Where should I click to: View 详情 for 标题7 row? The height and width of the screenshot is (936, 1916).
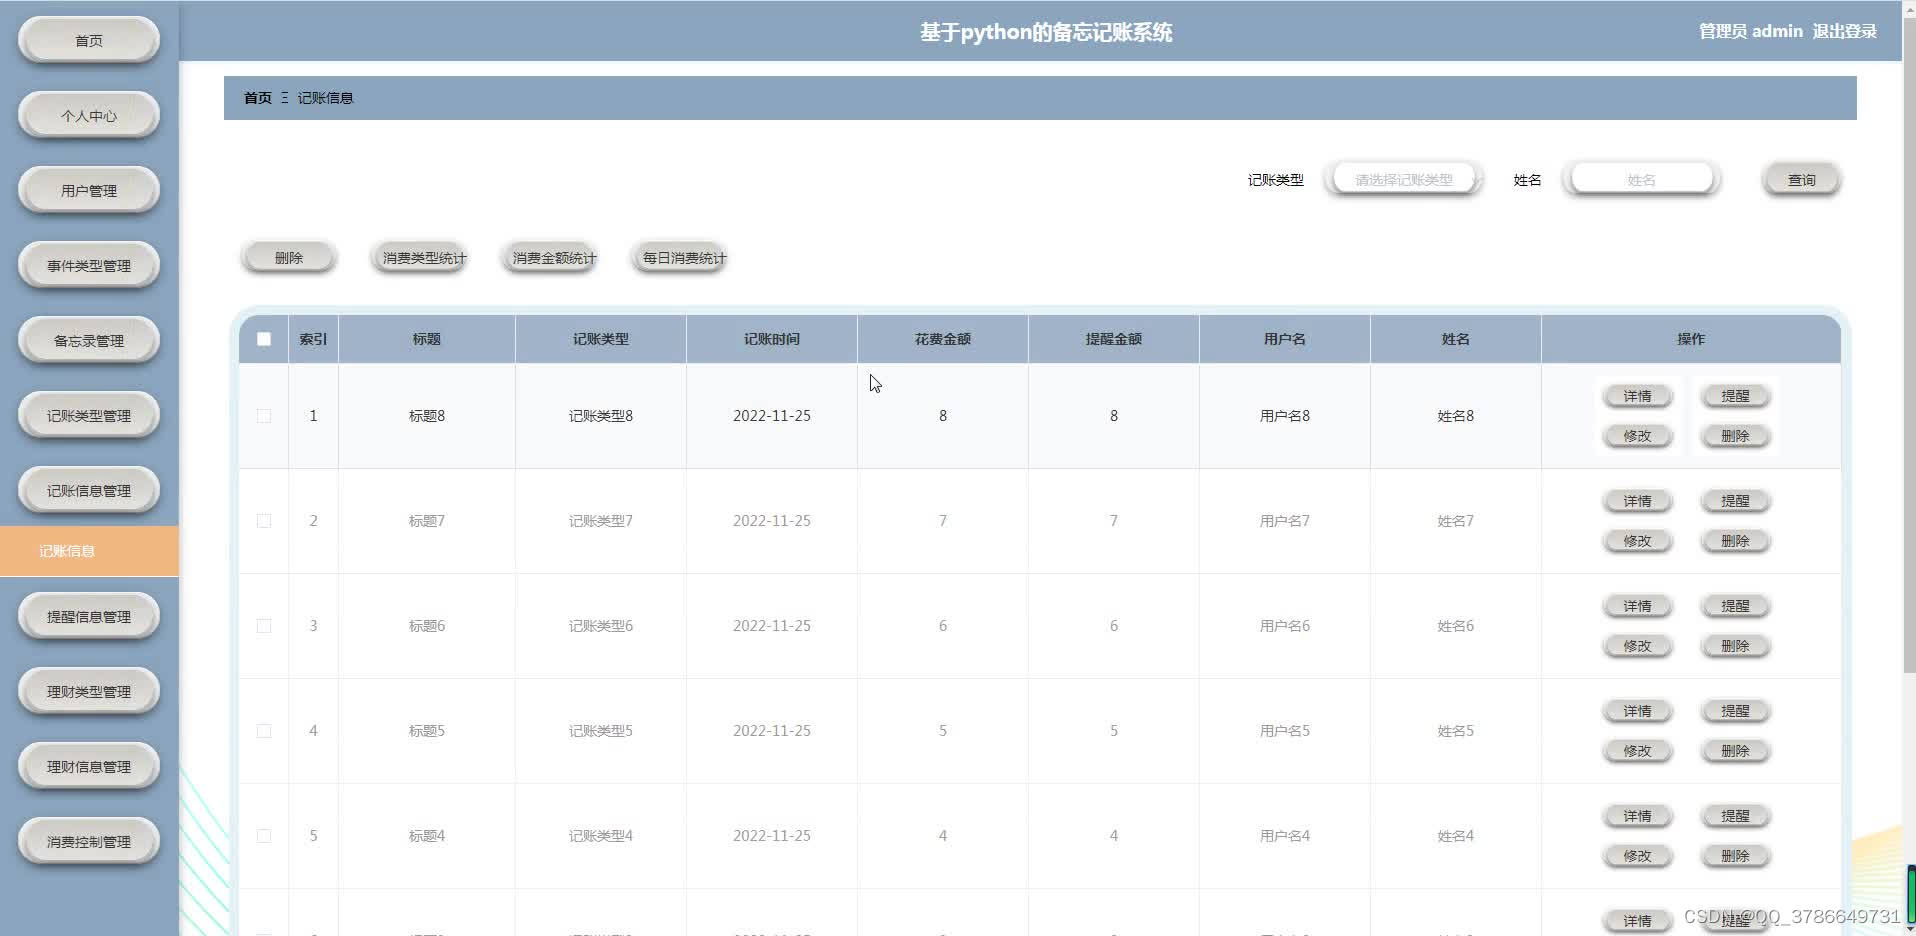tap(1637, 501)
